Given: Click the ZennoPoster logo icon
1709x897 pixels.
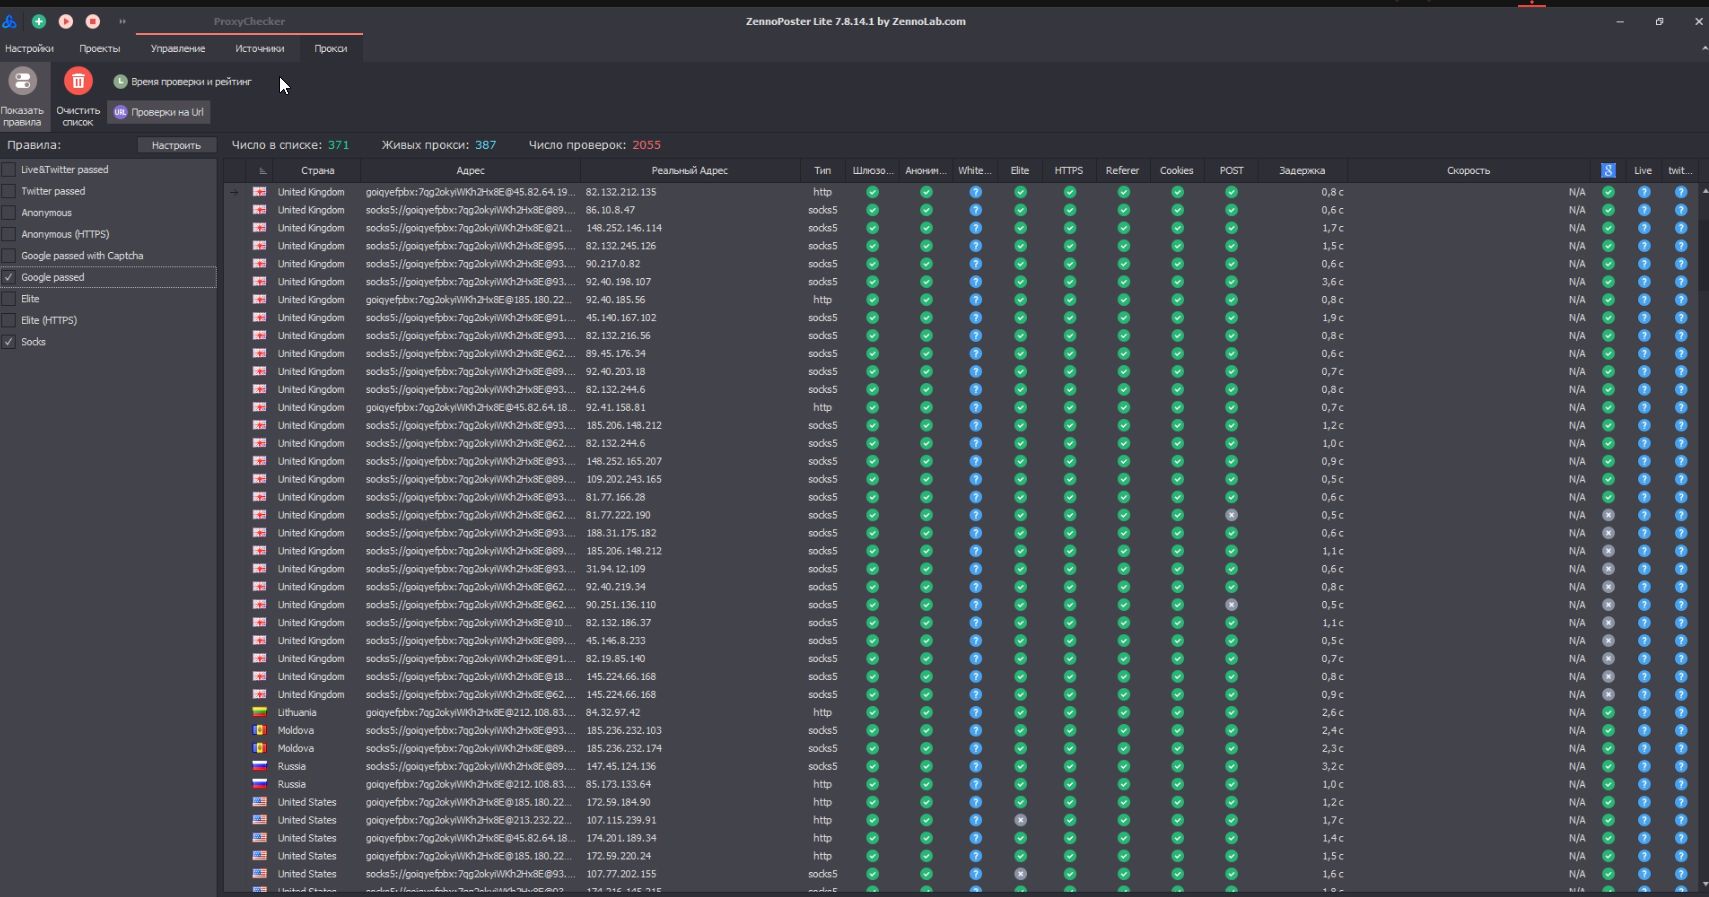Looking at the screenshot, I should click(10, 21).
